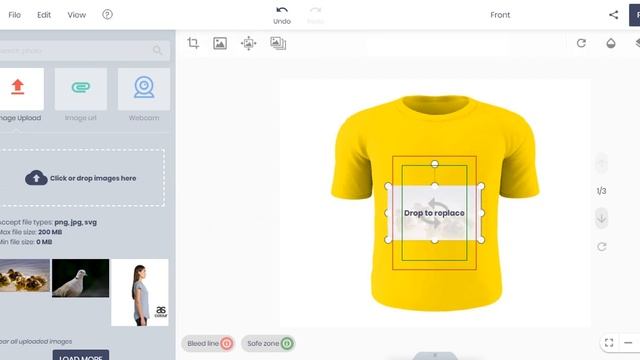Choose the Image url option
640x360 pixels.
click(x=81, y=96)
